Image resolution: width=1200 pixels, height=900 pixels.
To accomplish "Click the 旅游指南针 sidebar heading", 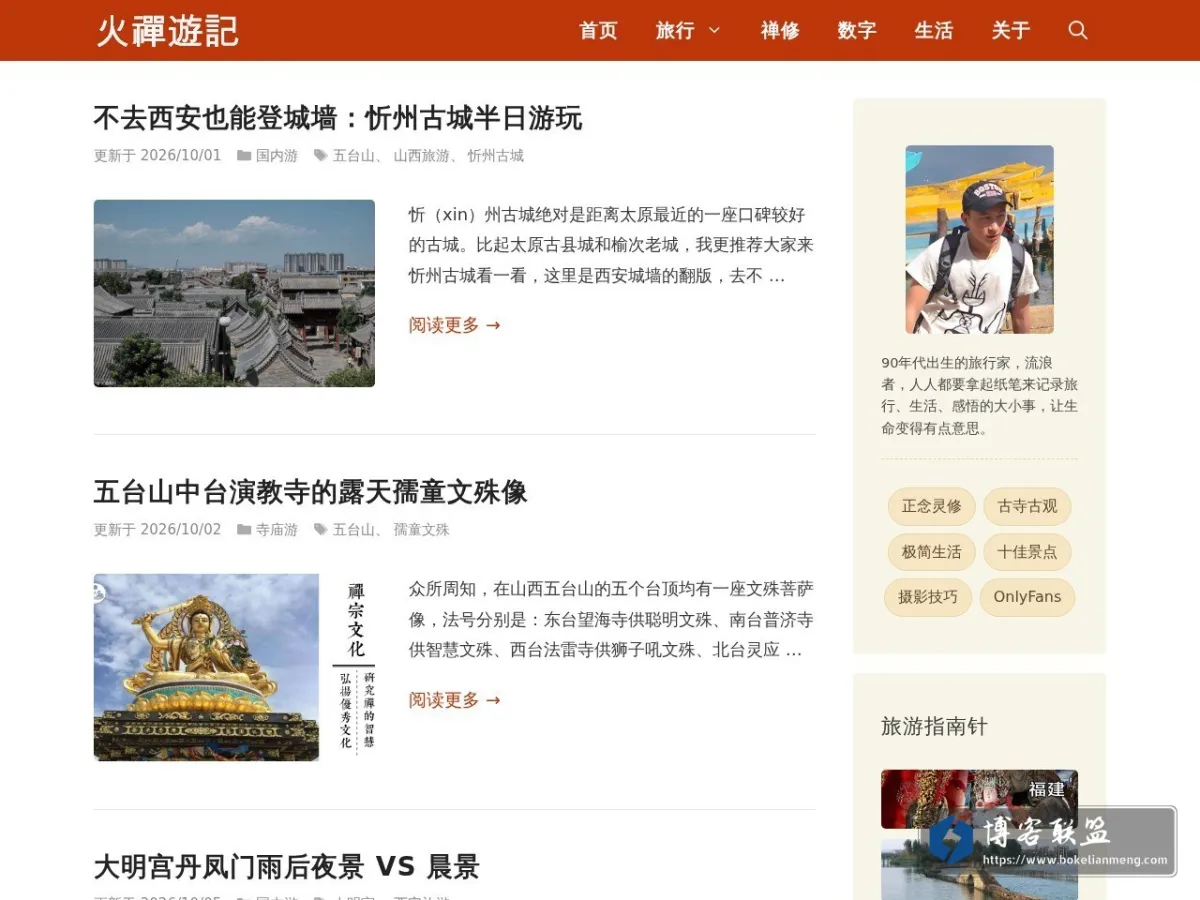I will 934,727.
